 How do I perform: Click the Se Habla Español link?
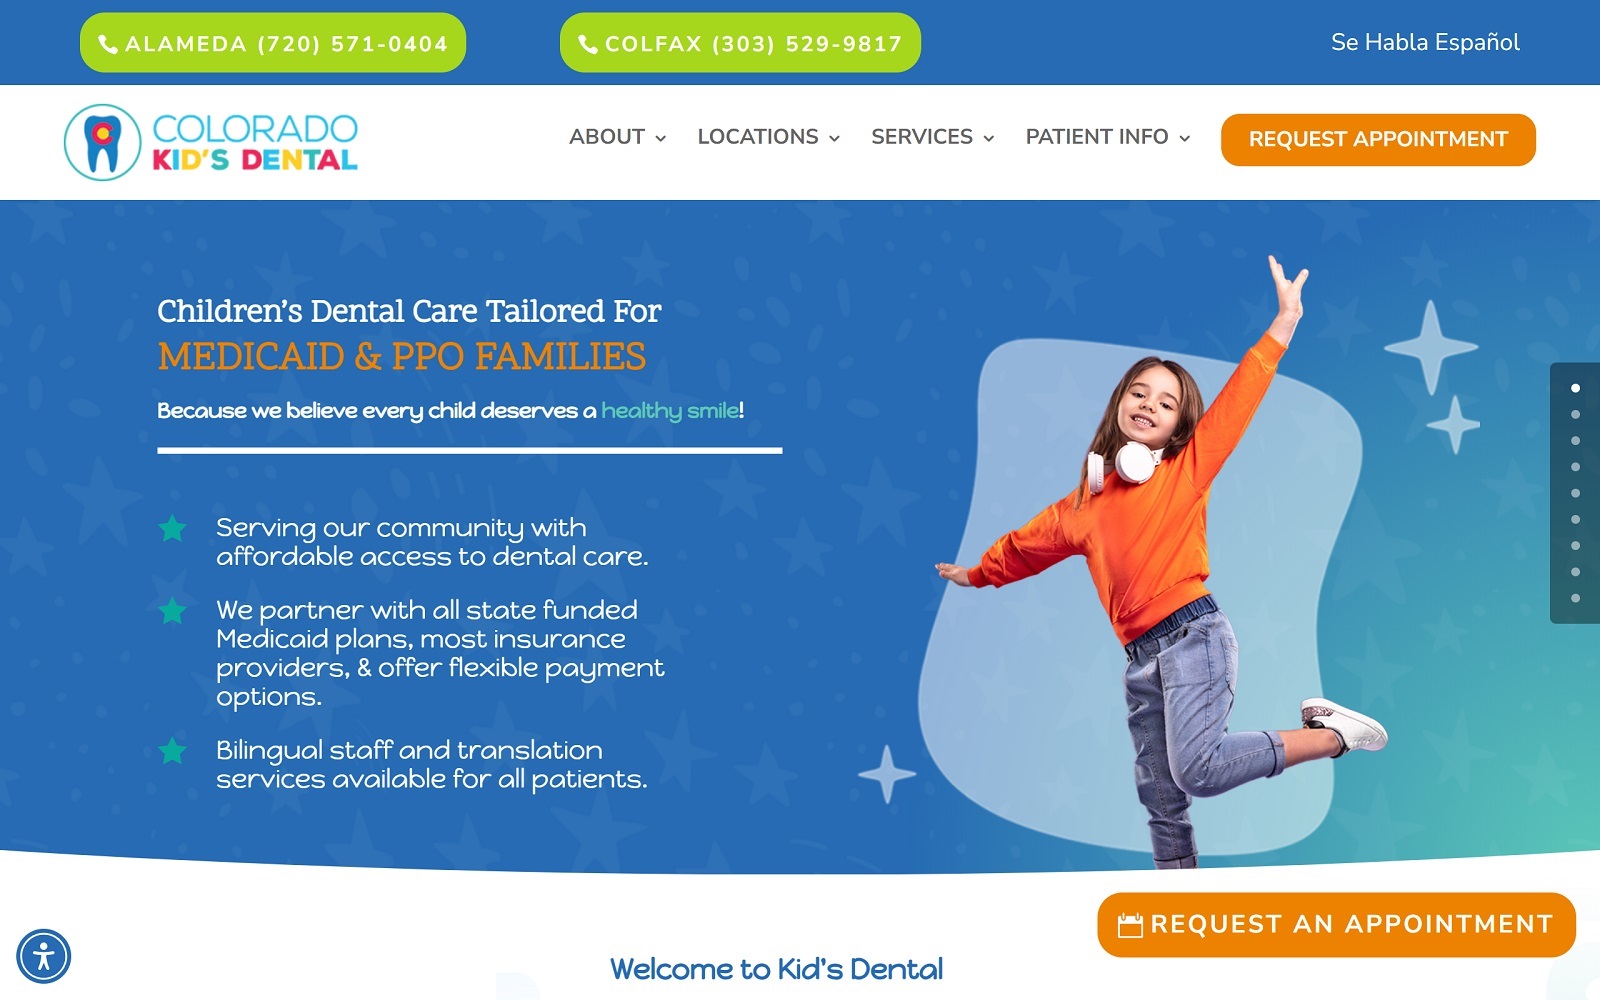(1425, 42)
